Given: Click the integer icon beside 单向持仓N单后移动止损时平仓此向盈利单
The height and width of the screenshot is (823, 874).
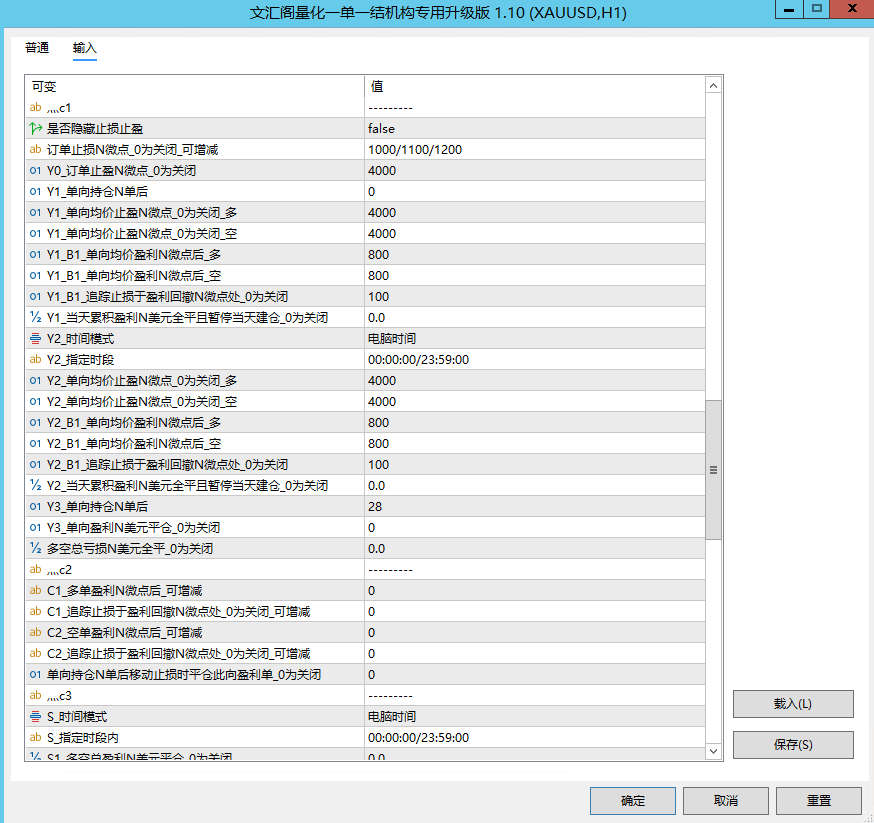Looking at the screenshot, I should (36, 674).
